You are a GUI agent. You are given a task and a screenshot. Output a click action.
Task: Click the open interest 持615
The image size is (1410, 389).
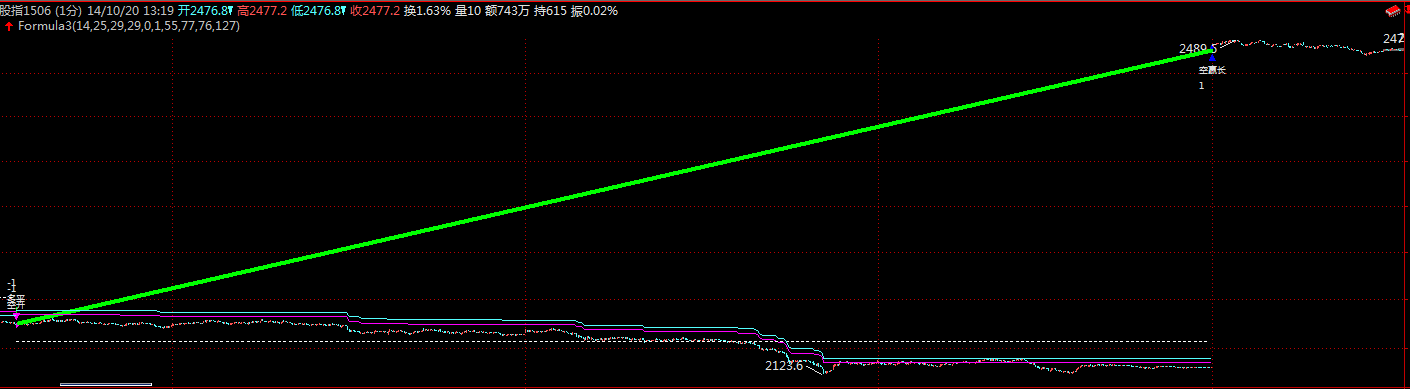[549, 10]
